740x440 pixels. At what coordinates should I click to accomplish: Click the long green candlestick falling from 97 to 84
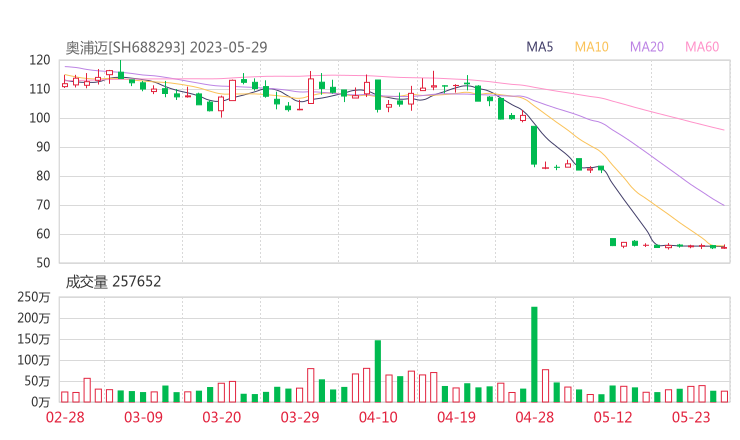tap(534, 145)
